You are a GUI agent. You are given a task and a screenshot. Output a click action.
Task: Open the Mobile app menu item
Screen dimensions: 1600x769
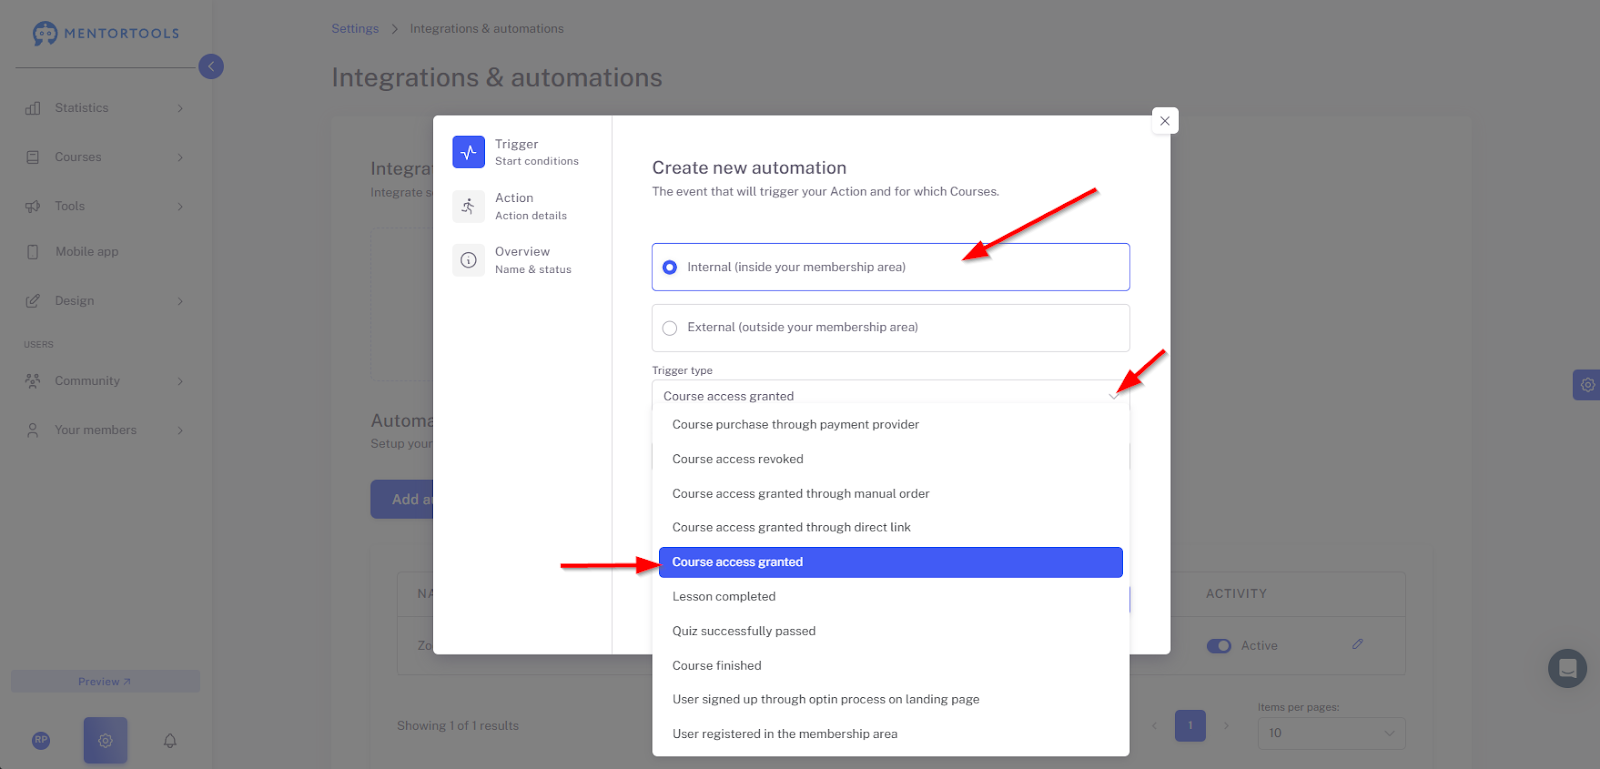click(x=105, y=252)
